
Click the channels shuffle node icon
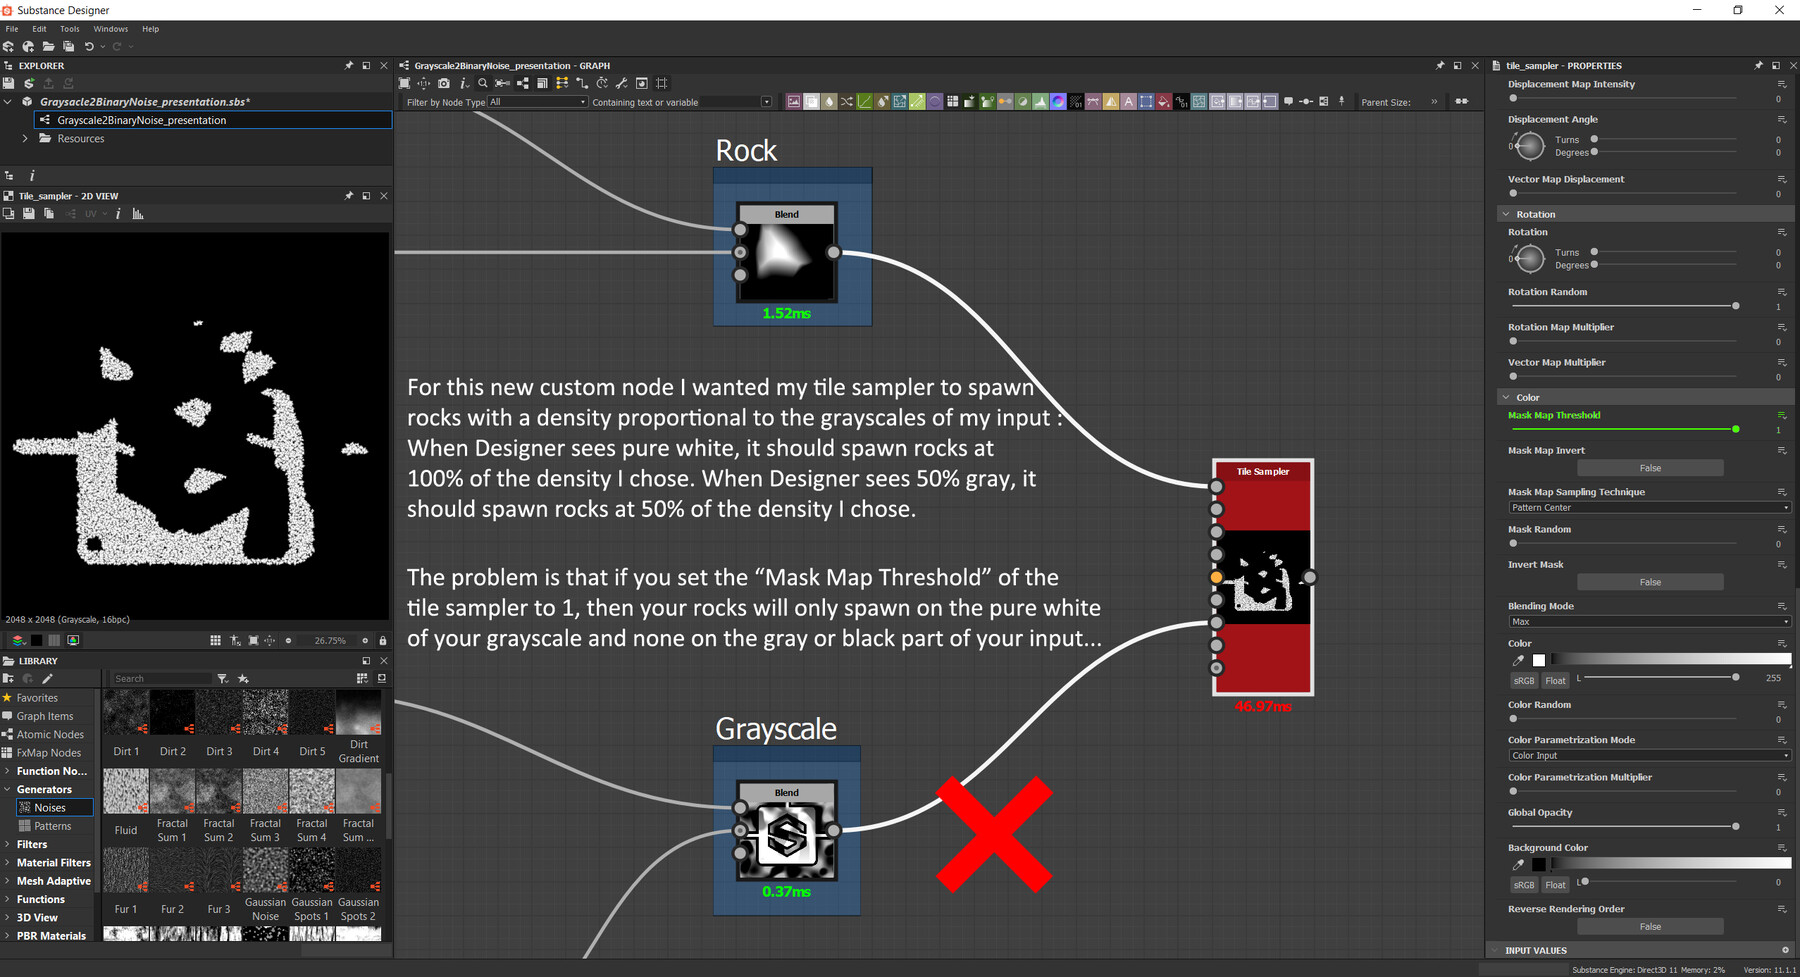(x=847, y=102)
